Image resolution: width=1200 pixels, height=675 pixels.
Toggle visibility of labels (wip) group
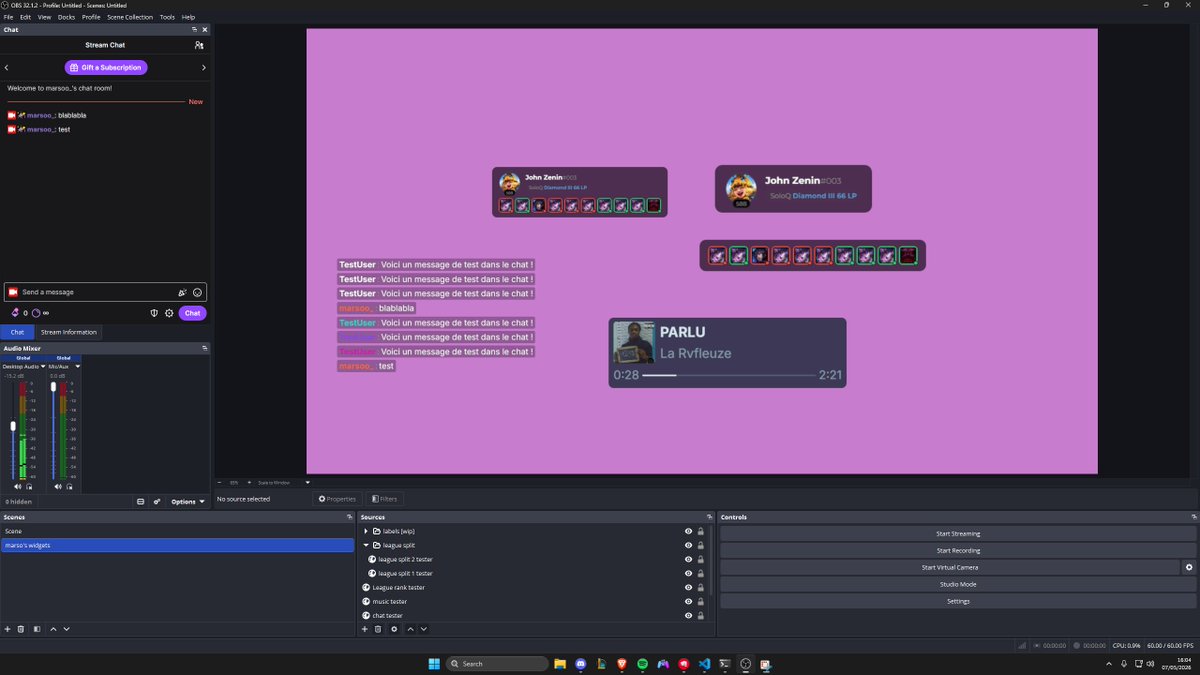(688, 531)
